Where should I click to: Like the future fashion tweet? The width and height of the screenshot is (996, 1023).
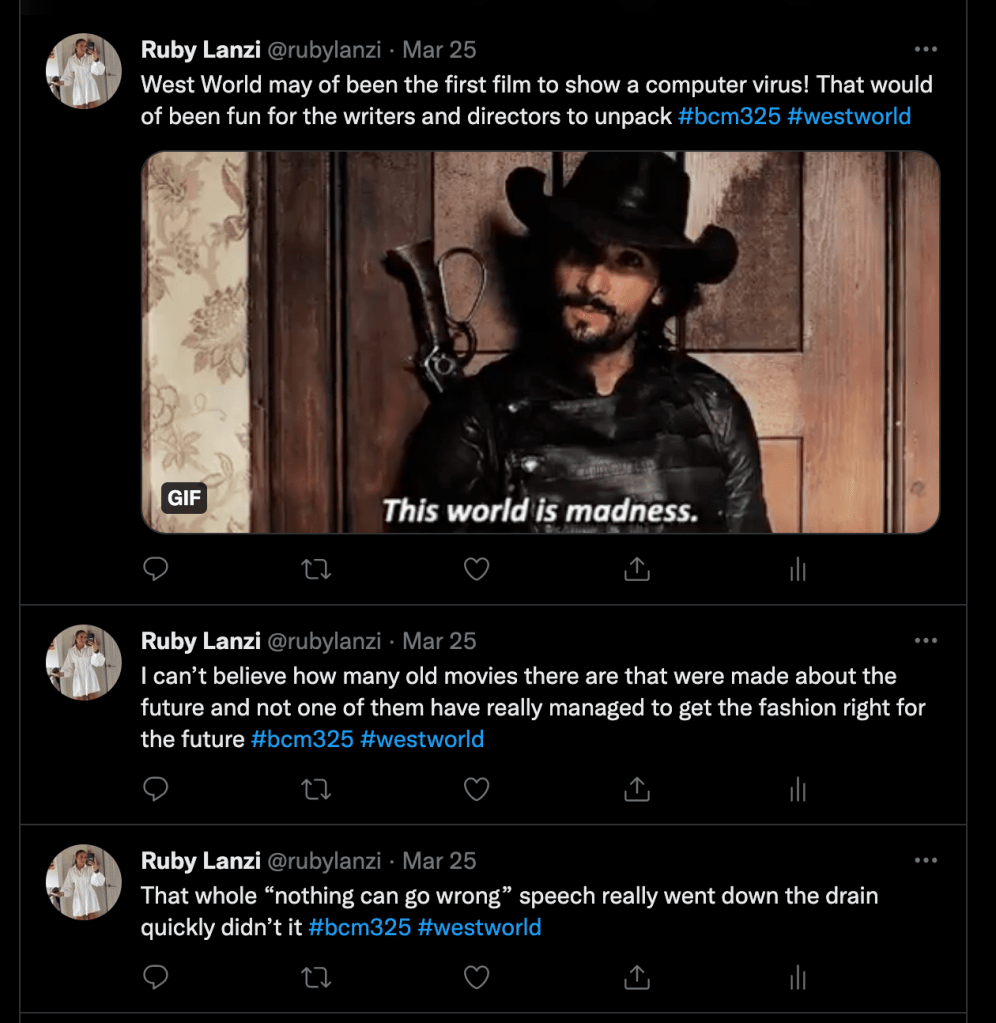click(x=477, y=790)
